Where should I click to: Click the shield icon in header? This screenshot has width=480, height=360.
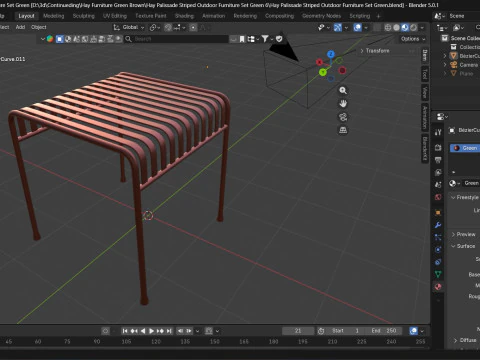(x=279, y=39)
